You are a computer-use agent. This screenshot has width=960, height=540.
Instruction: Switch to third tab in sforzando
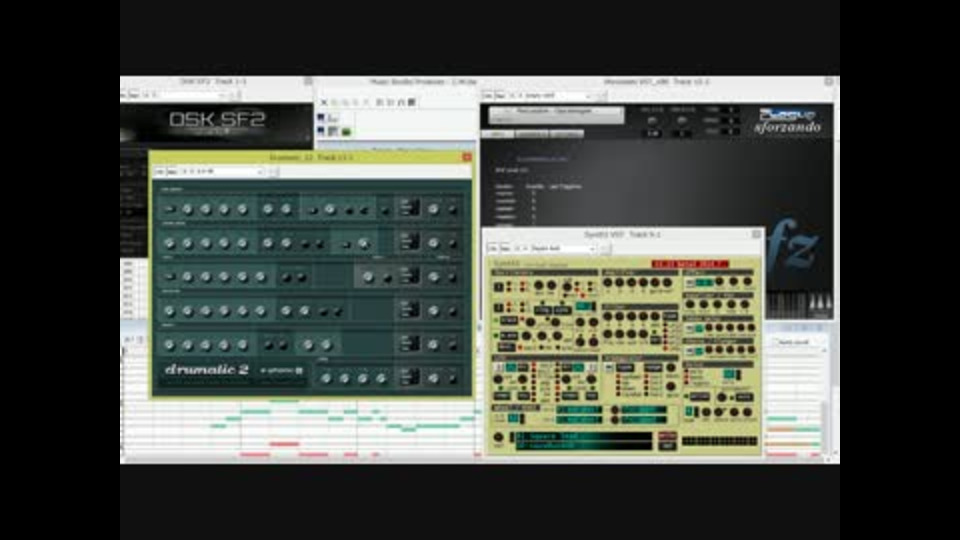[566, 134]
